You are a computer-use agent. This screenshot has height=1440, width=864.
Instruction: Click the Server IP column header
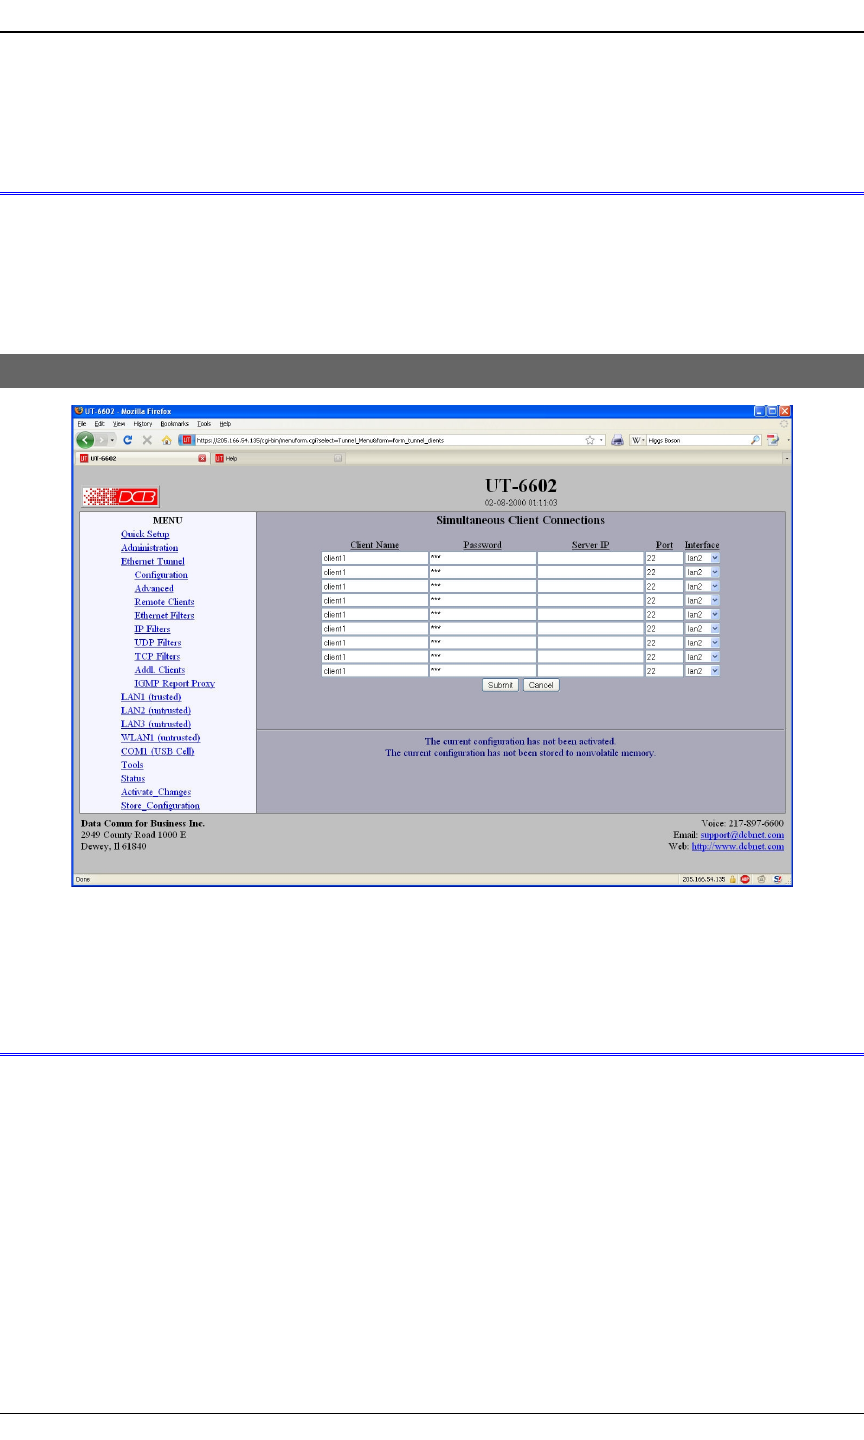[590, 545]
